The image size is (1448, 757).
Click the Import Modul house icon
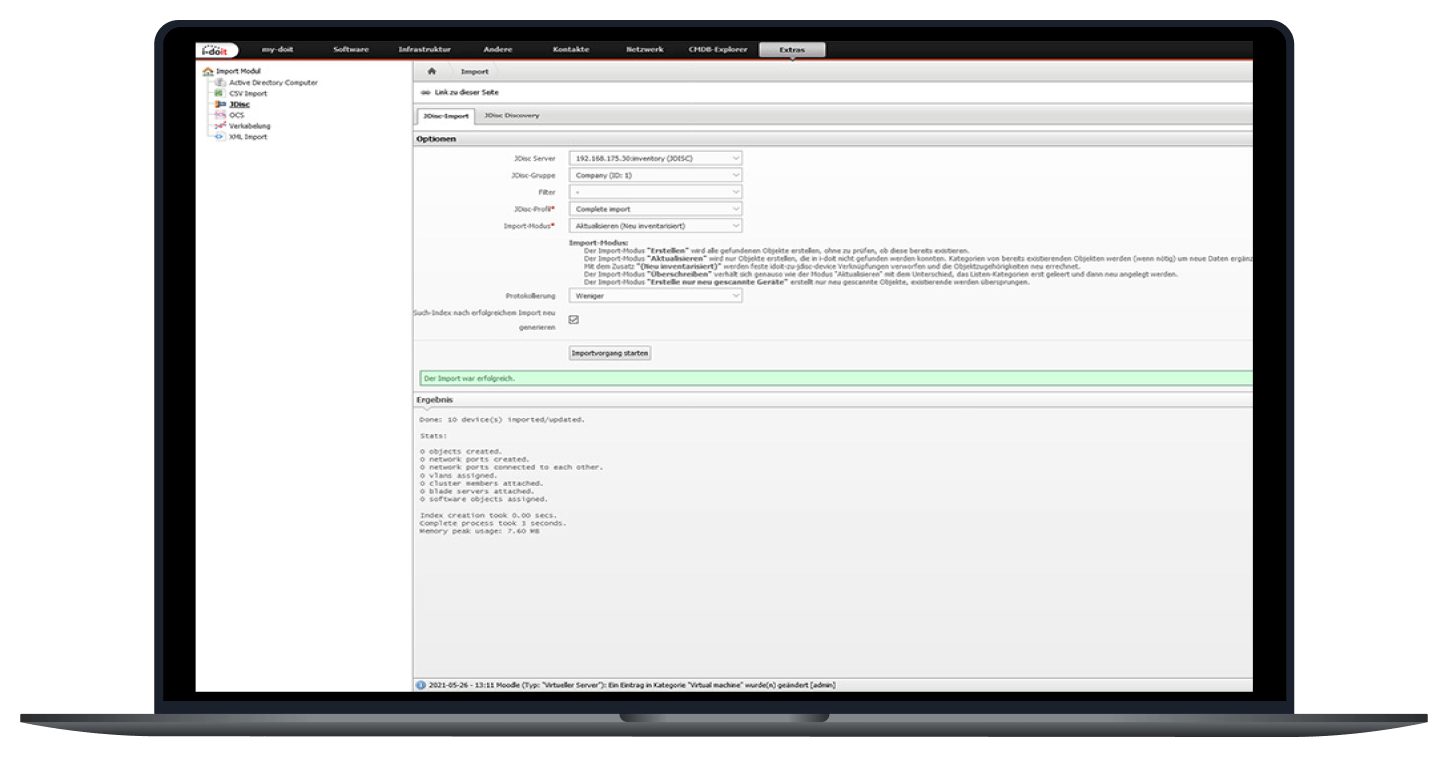point(207,72)
